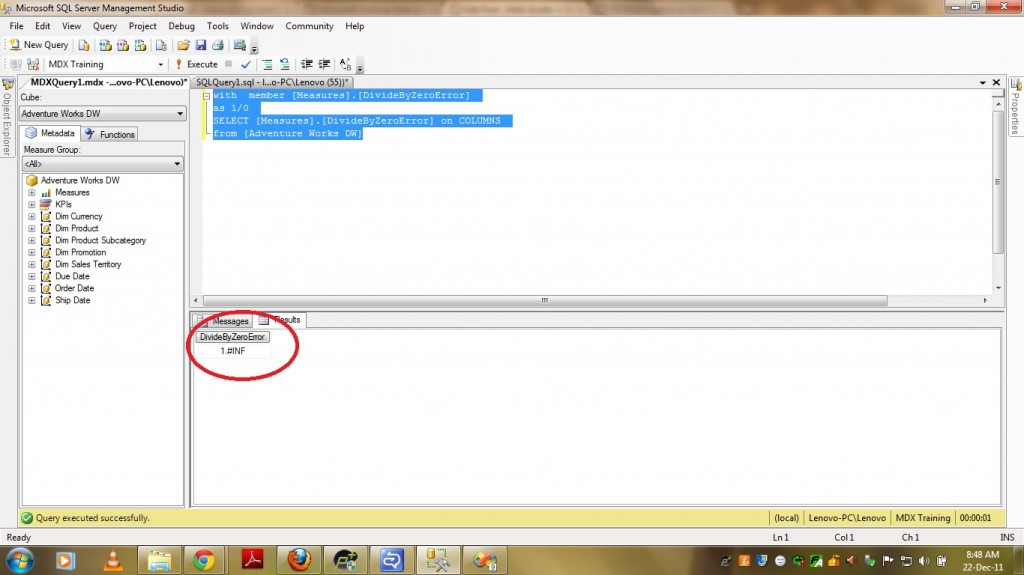Switch to the SQLQuery1.sql tab
The image size is (1024, 575).
(272, 82)
